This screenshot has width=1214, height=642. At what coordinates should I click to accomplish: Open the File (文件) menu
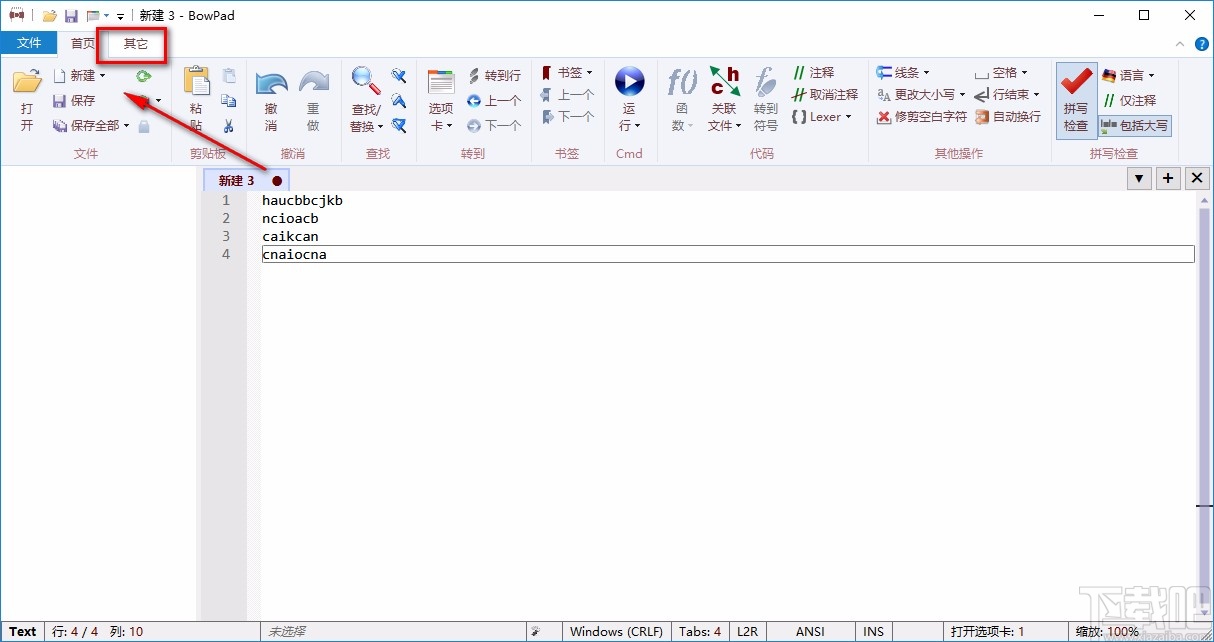[x=29, y=43]
